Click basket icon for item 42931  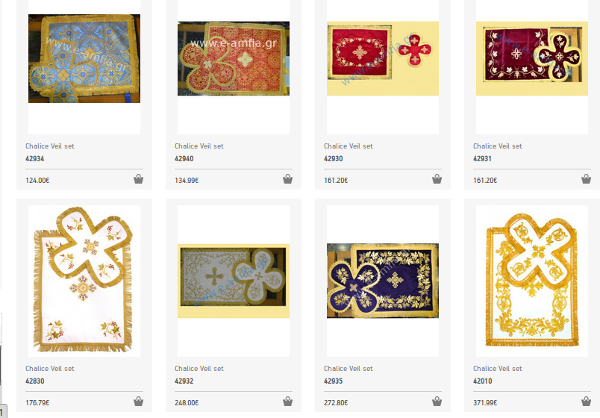coord(586,179)
